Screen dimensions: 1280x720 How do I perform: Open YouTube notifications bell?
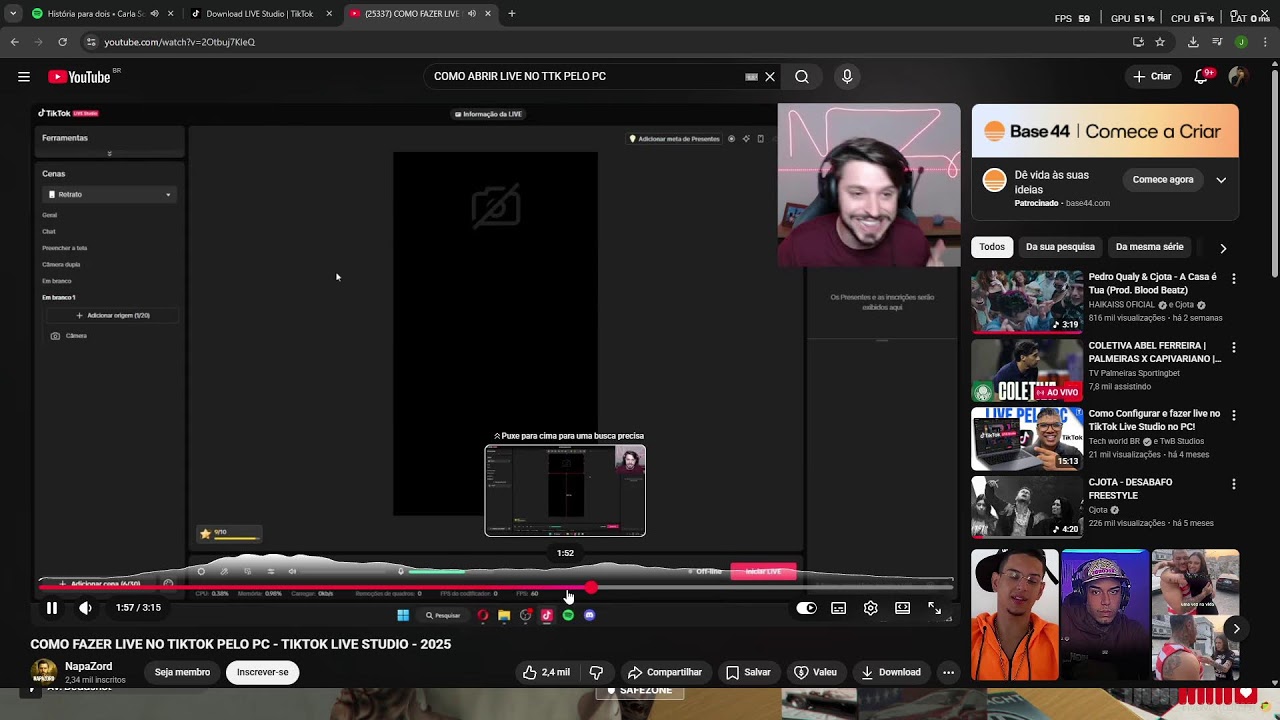(1203, 77)
